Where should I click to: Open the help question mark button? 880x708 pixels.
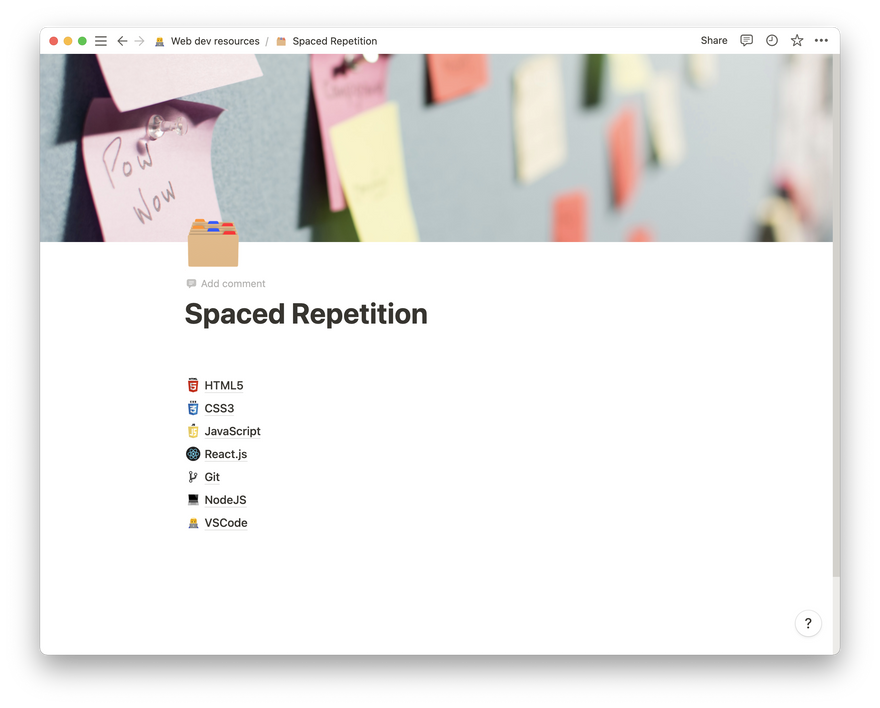point(808,623)
